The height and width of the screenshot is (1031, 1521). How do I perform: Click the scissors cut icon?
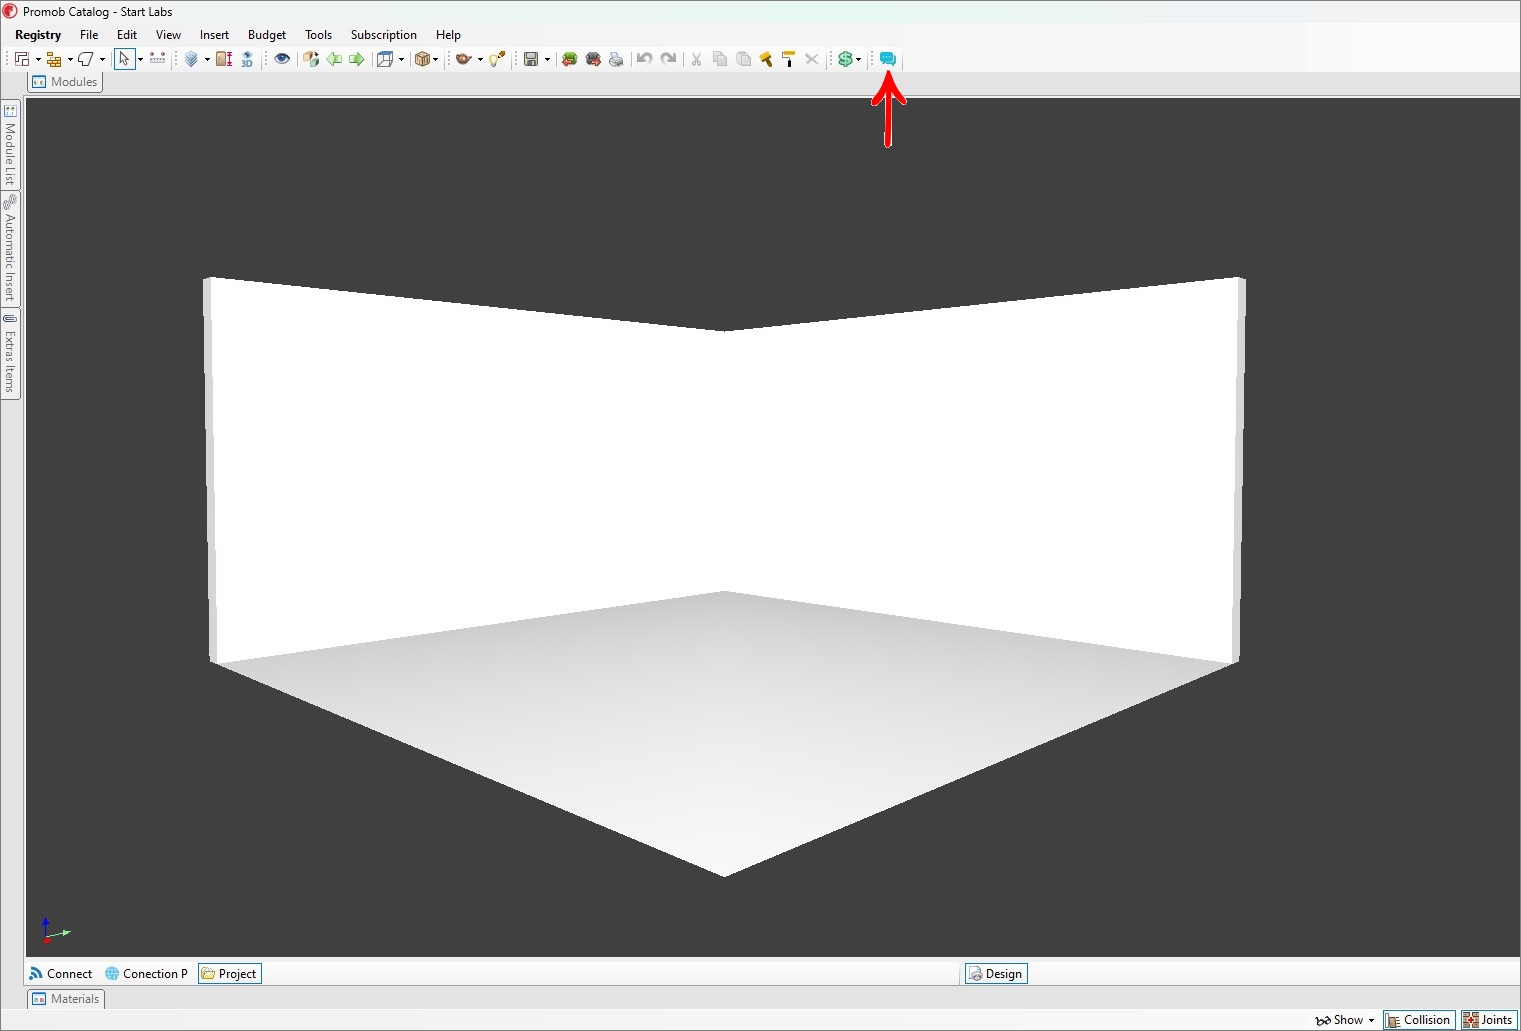pos(696,59)
